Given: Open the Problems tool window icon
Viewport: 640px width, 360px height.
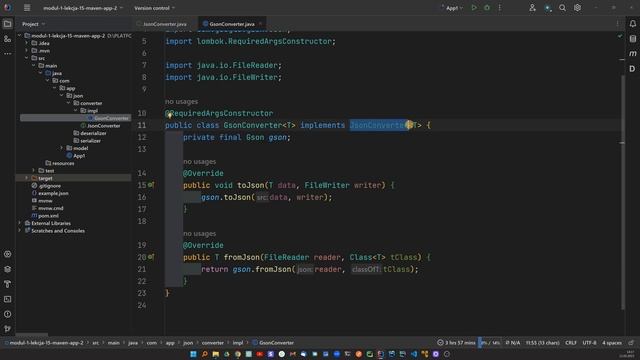Looking at the screenshot, I should tap(7, 314).
